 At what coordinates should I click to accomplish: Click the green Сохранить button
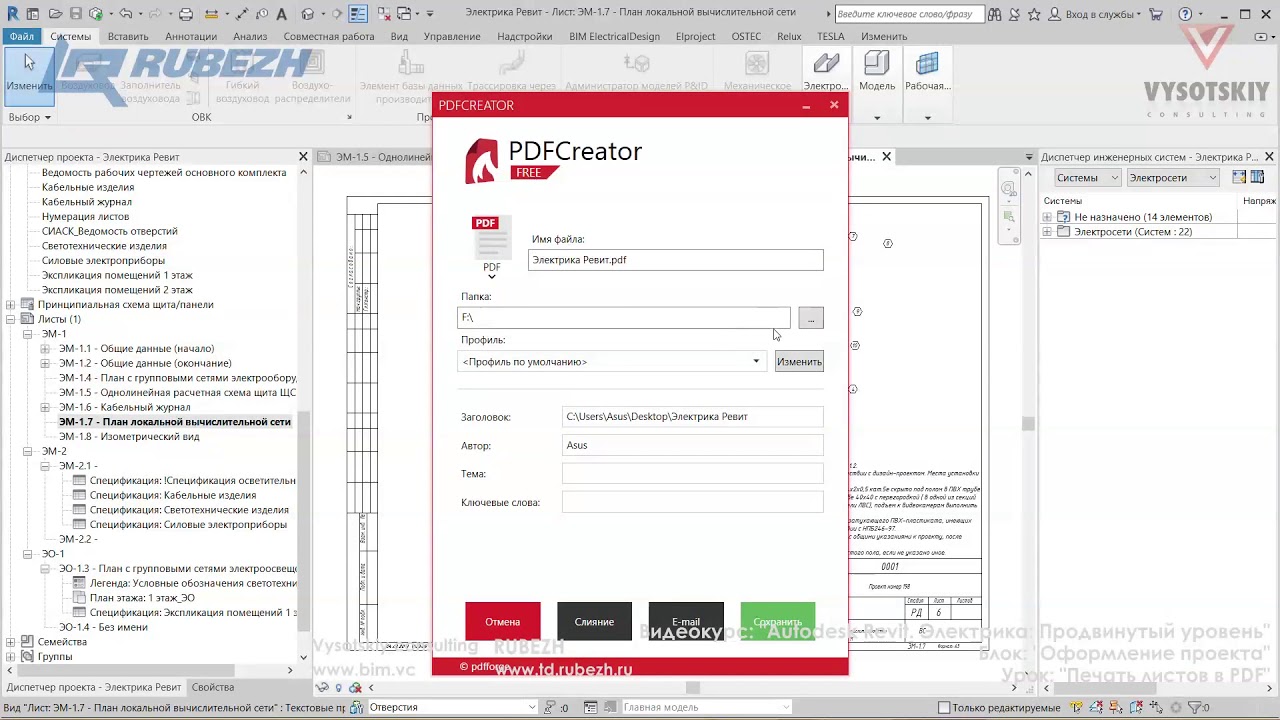coord(778,621)
